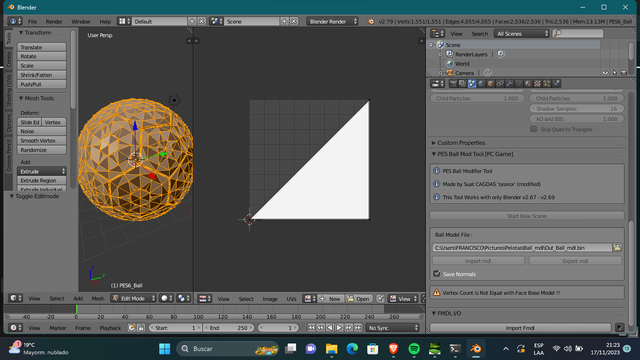Open the Help menu
This screenshot has height=360, width=640.
(x=105, y=22)
